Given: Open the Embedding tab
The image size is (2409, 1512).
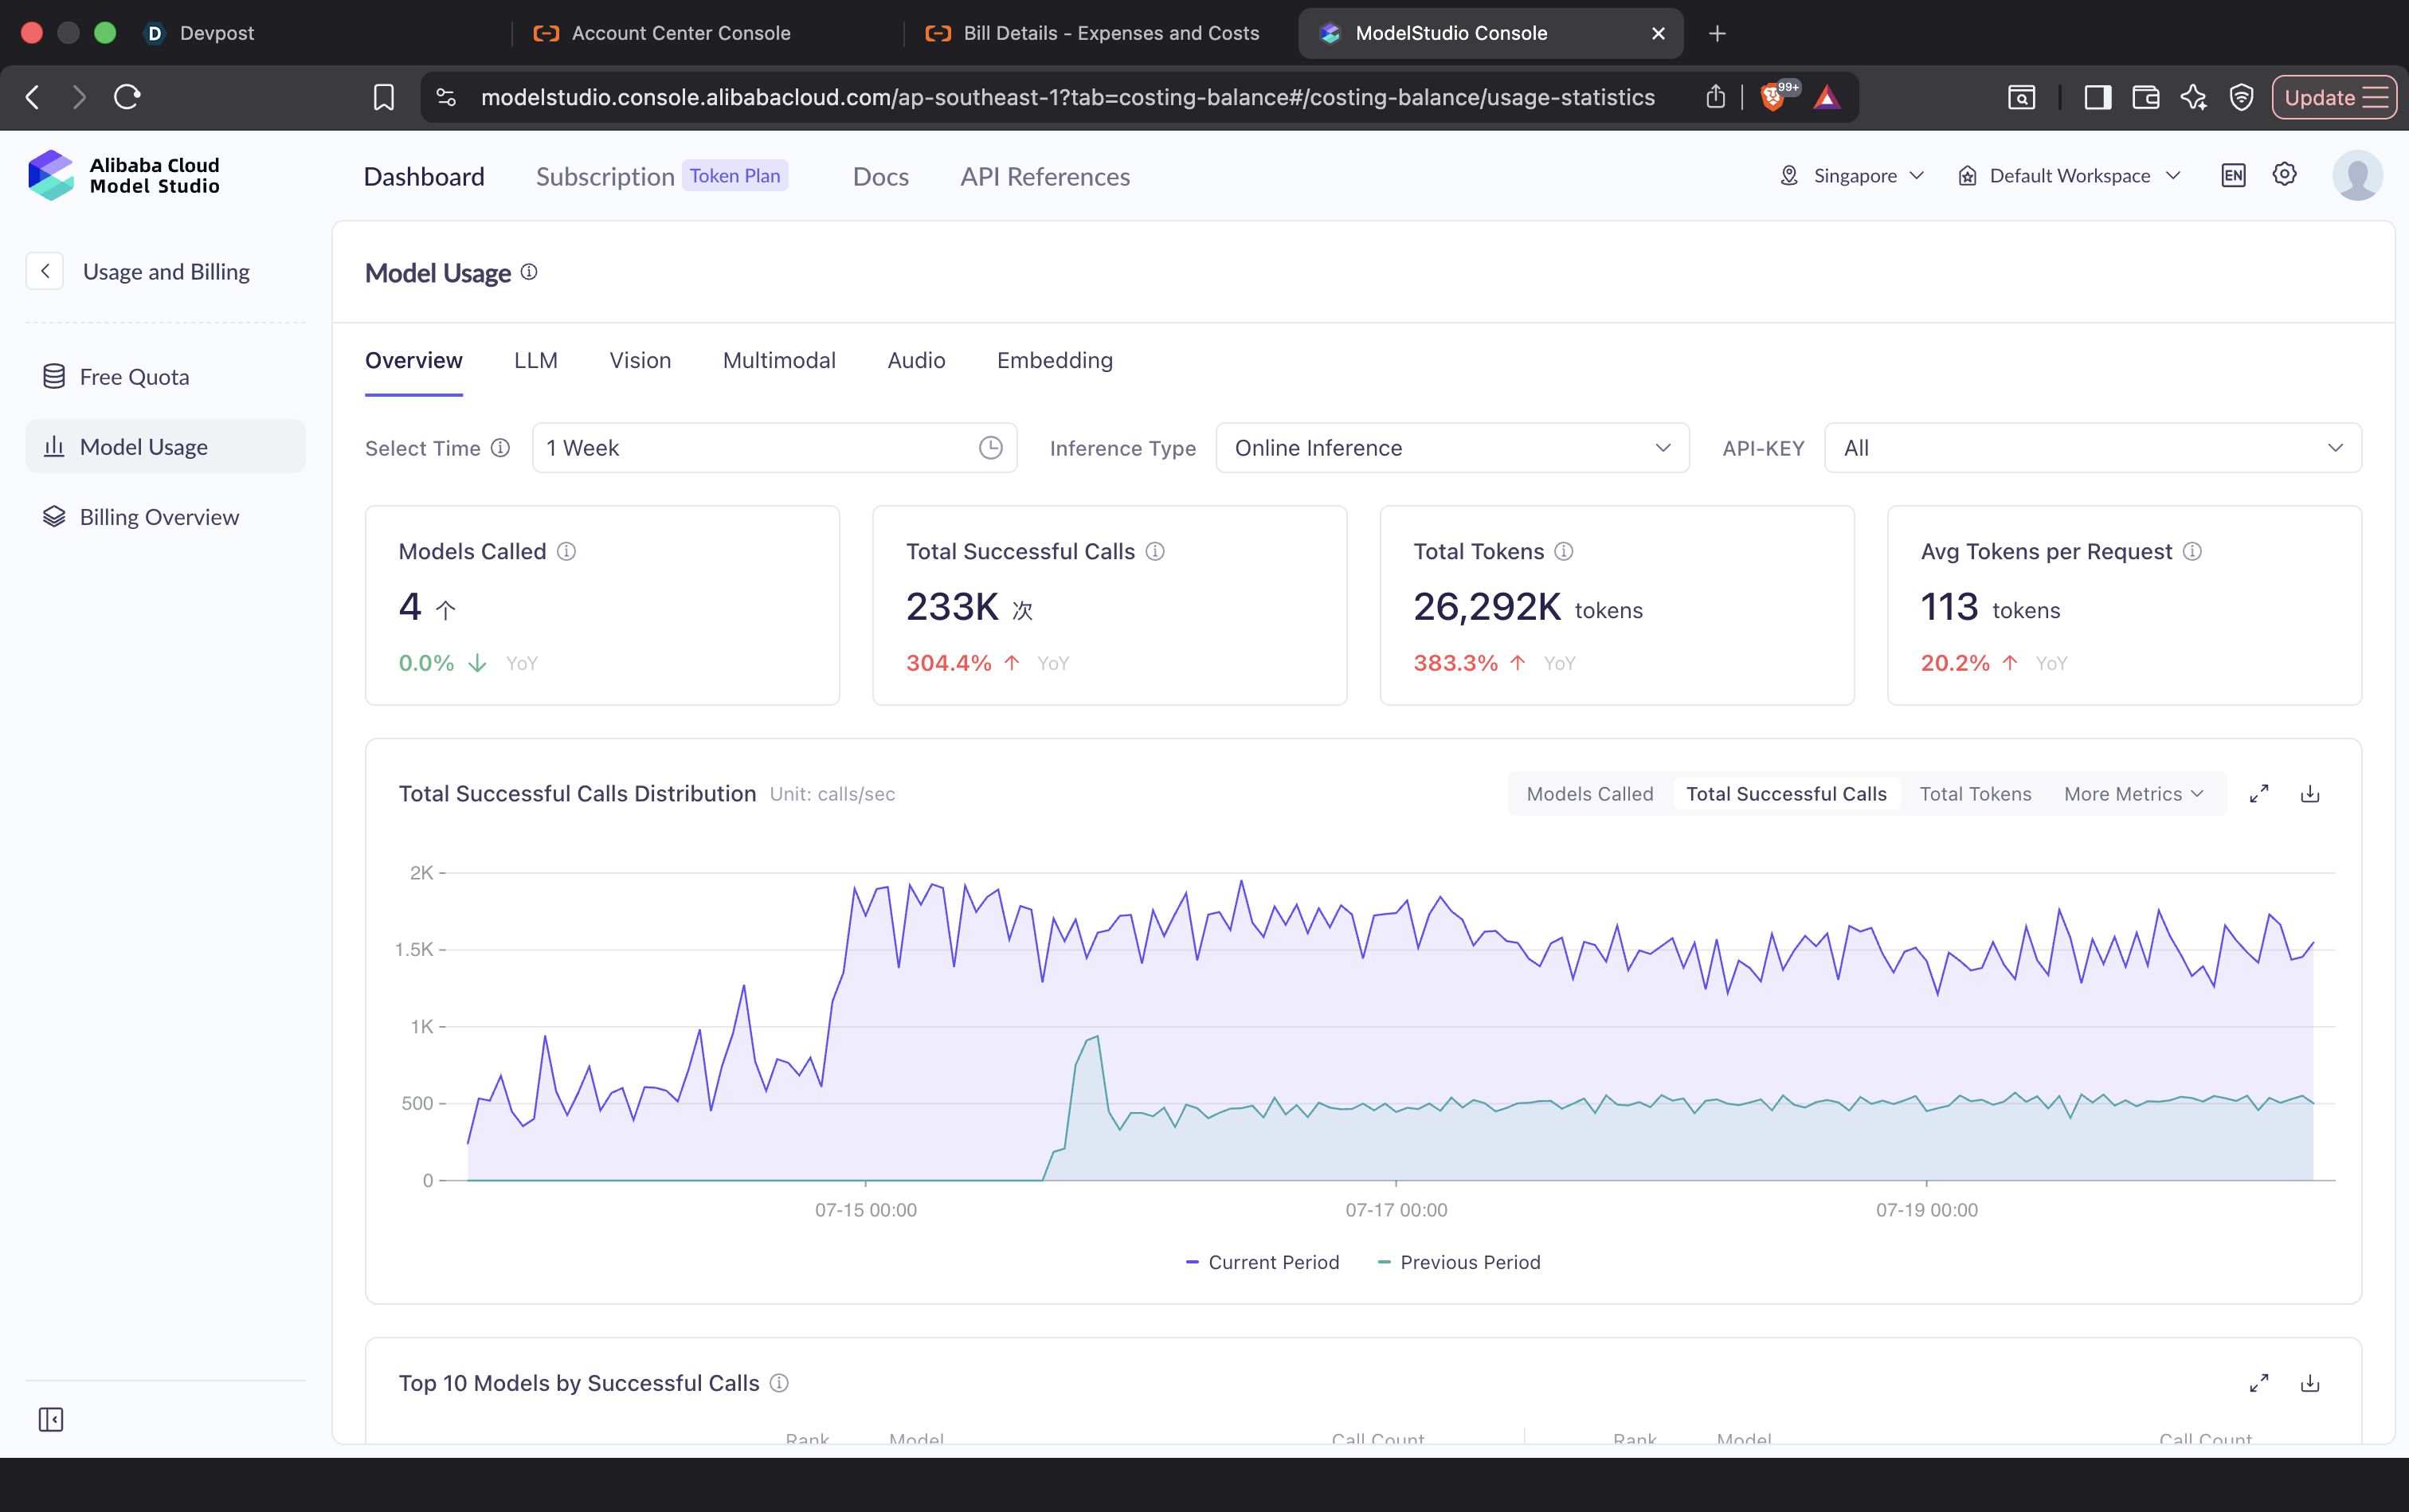Looking at the screenshot, I should click(1054, 360).
